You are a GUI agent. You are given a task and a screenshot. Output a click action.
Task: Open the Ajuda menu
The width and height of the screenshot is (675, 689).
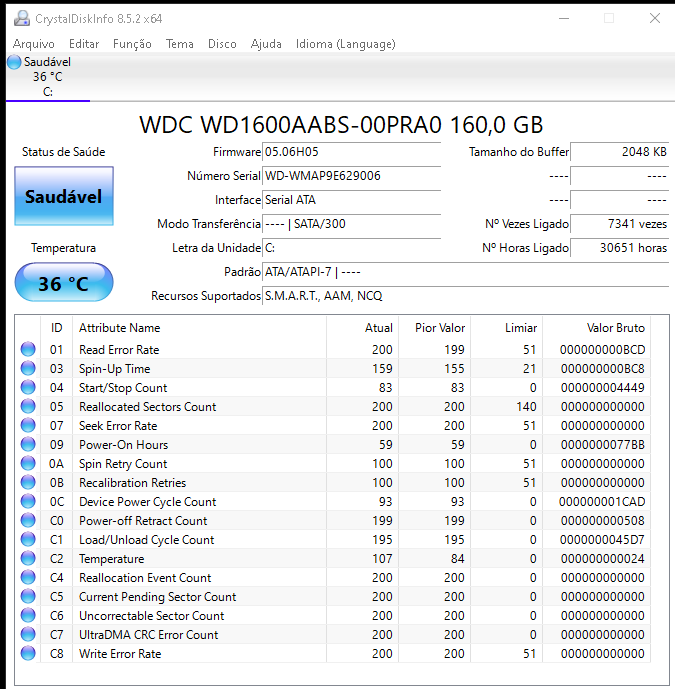tap(266, 44)
